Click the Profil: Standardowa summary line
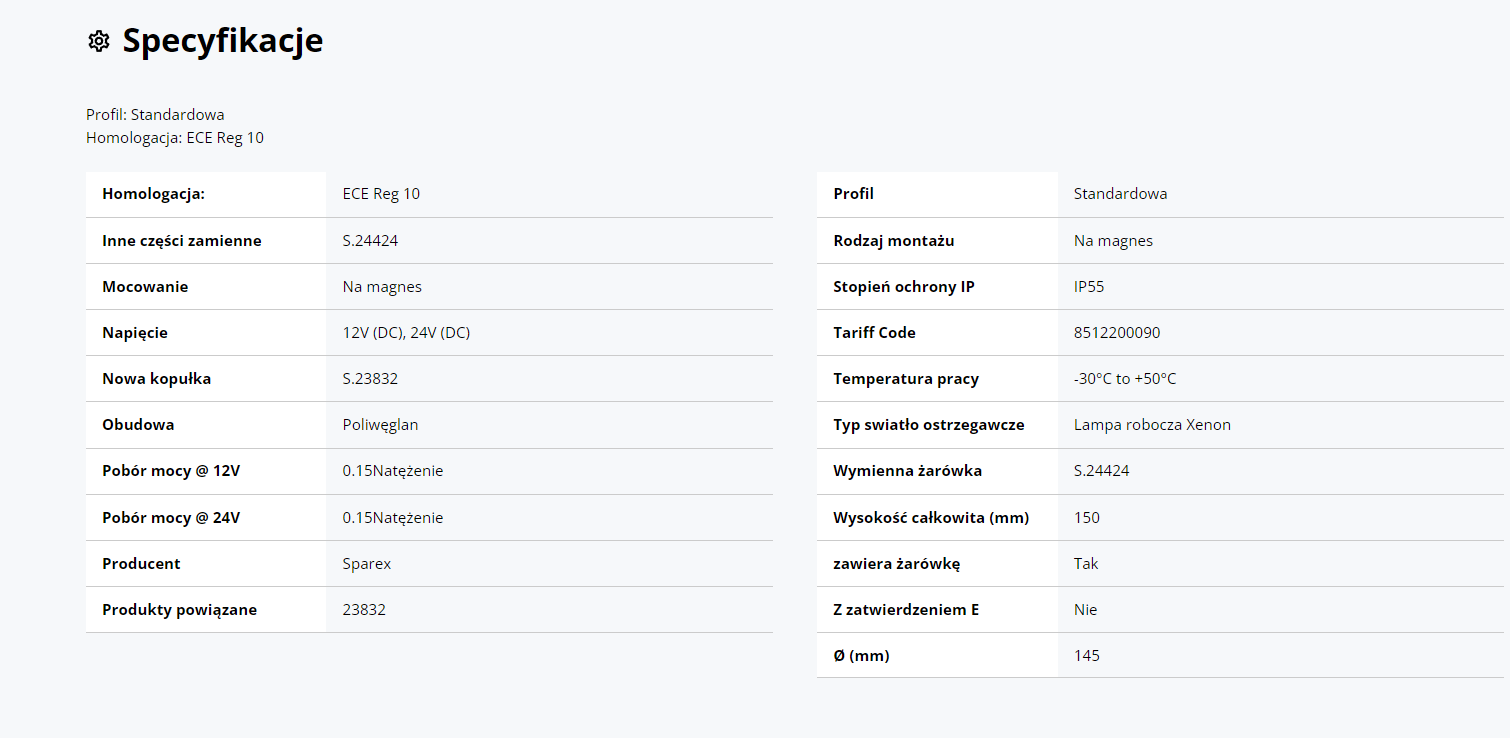The height and width of the screenshot is (738, 1510). pos(155,114)
